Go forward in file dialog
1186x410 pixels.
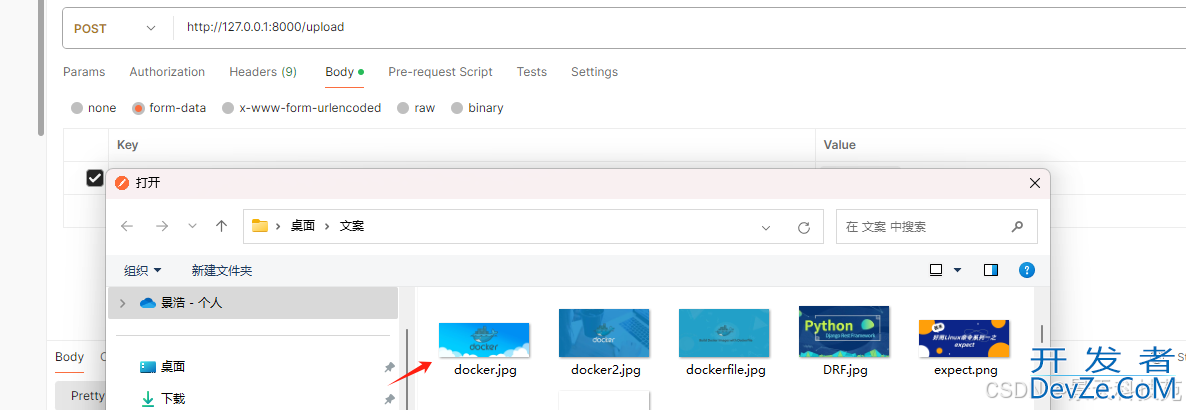click(x=161, y=226)
